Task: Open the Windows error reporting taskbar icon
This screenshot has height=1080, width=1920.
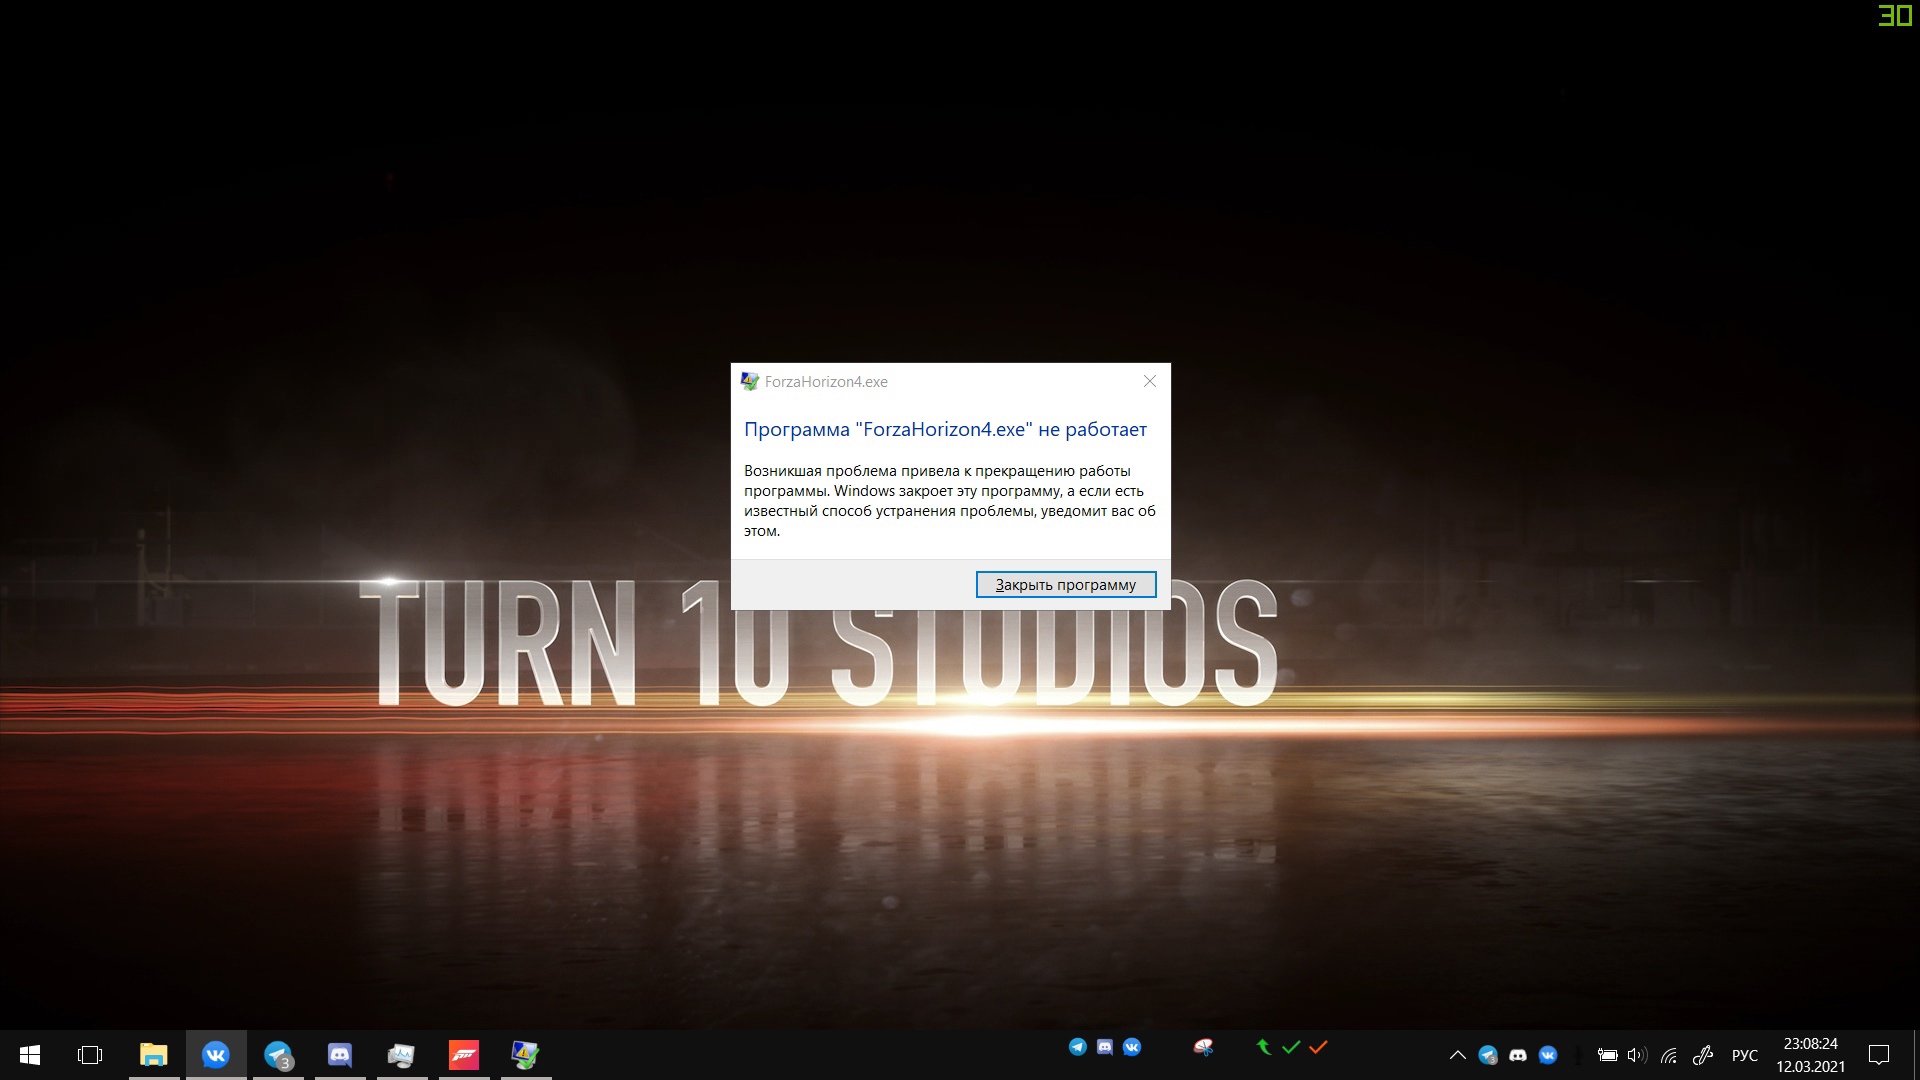Action: (x=526, y=1055)
